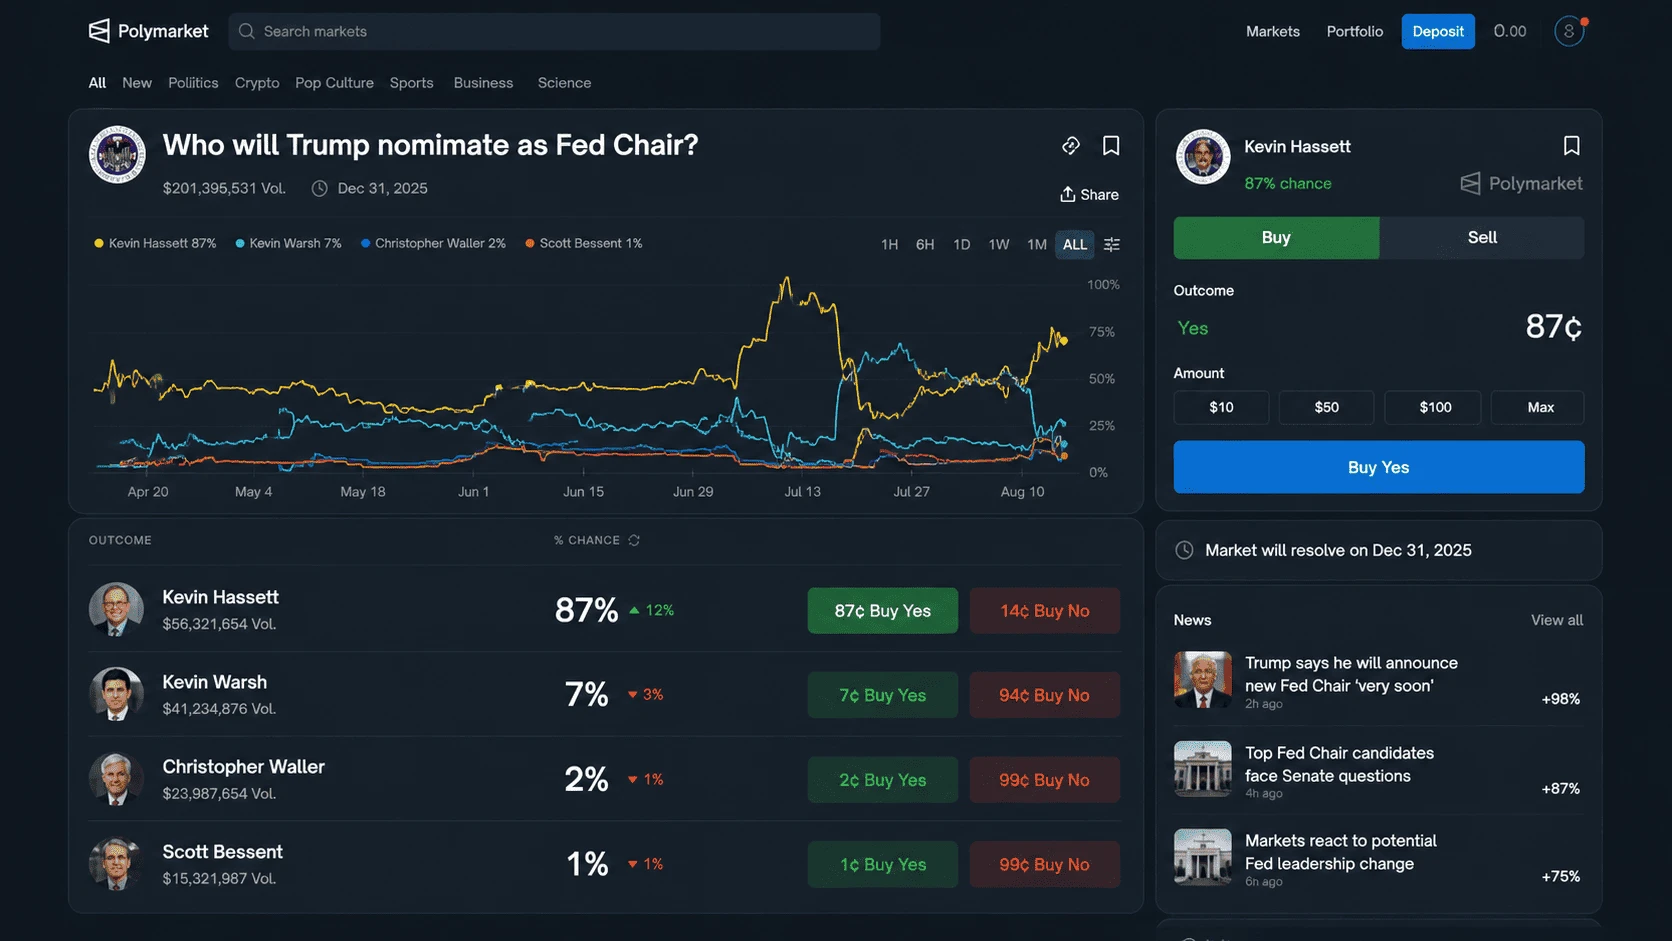1672x941 pixels.
Task: Click the Polymarket logo icon
Action: tap(99, 31)
